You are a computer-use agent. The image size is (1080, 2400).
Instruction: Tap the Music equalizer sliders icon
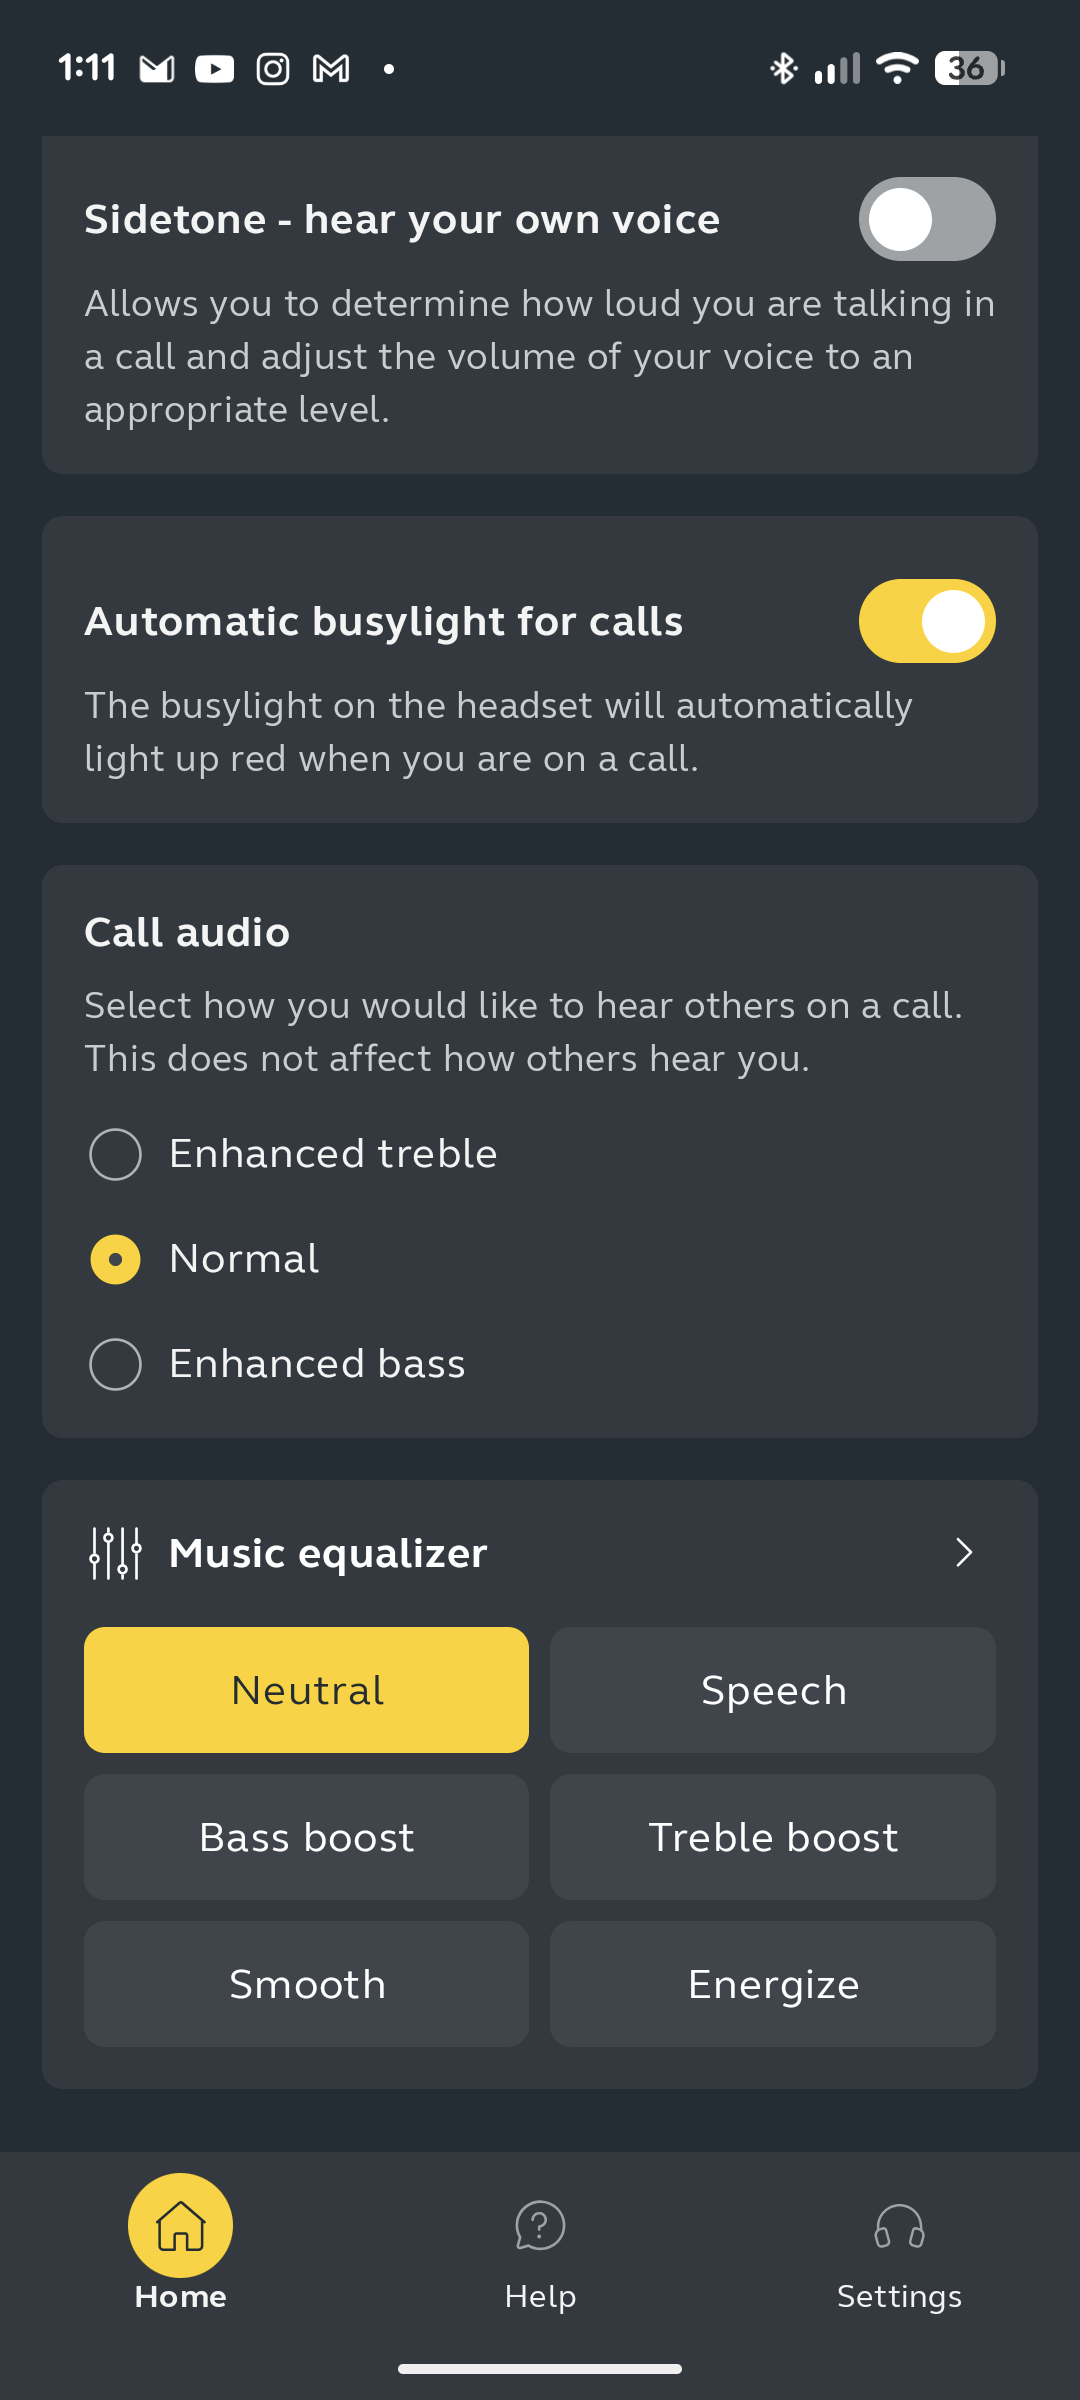click(x=115, y=1553)
